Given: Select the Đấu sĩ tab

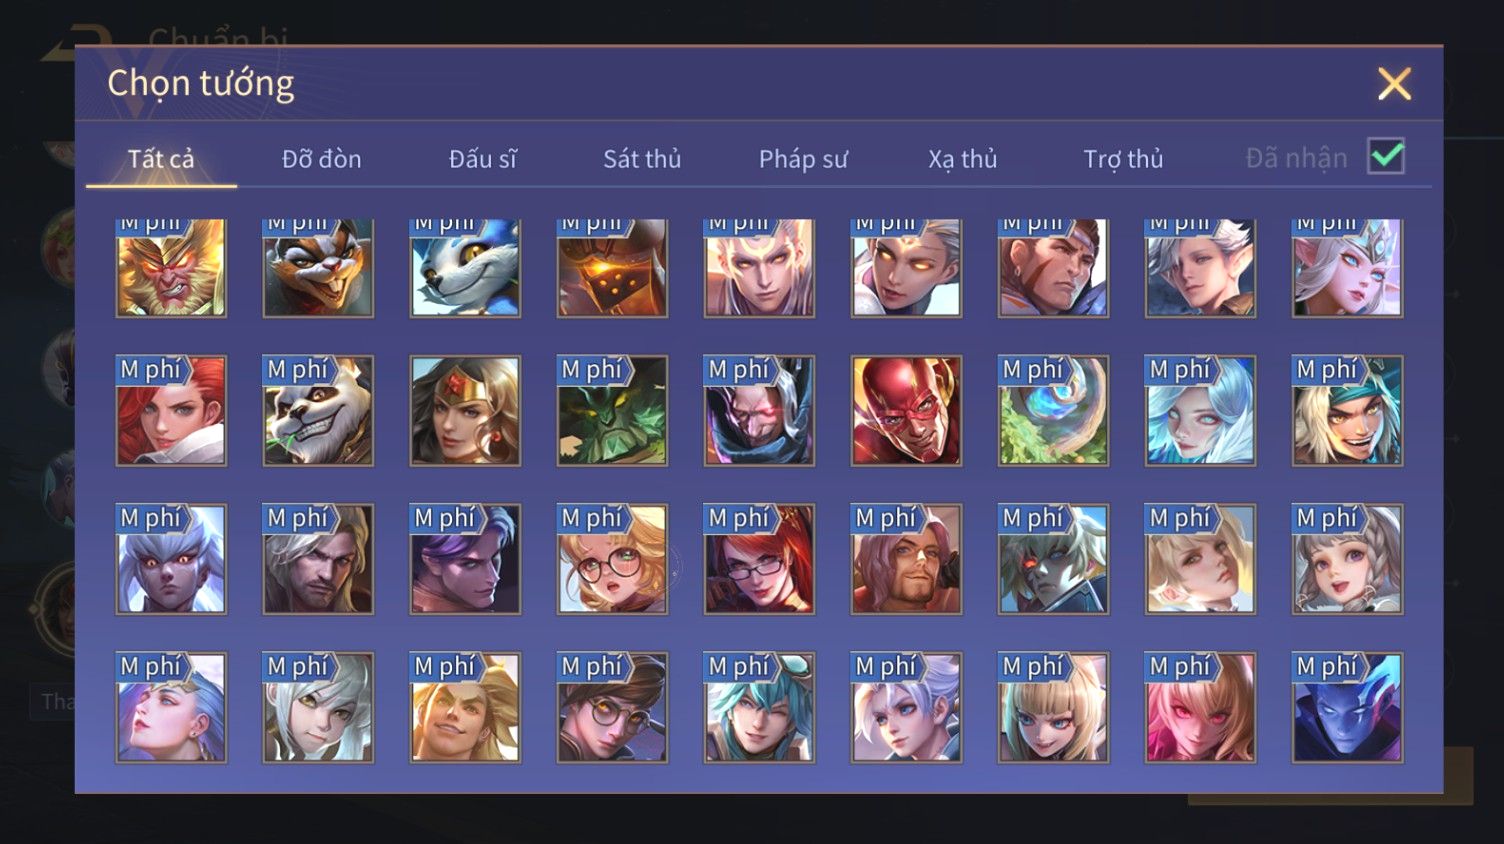Looking at the screenshot, I should click(482, 158).
